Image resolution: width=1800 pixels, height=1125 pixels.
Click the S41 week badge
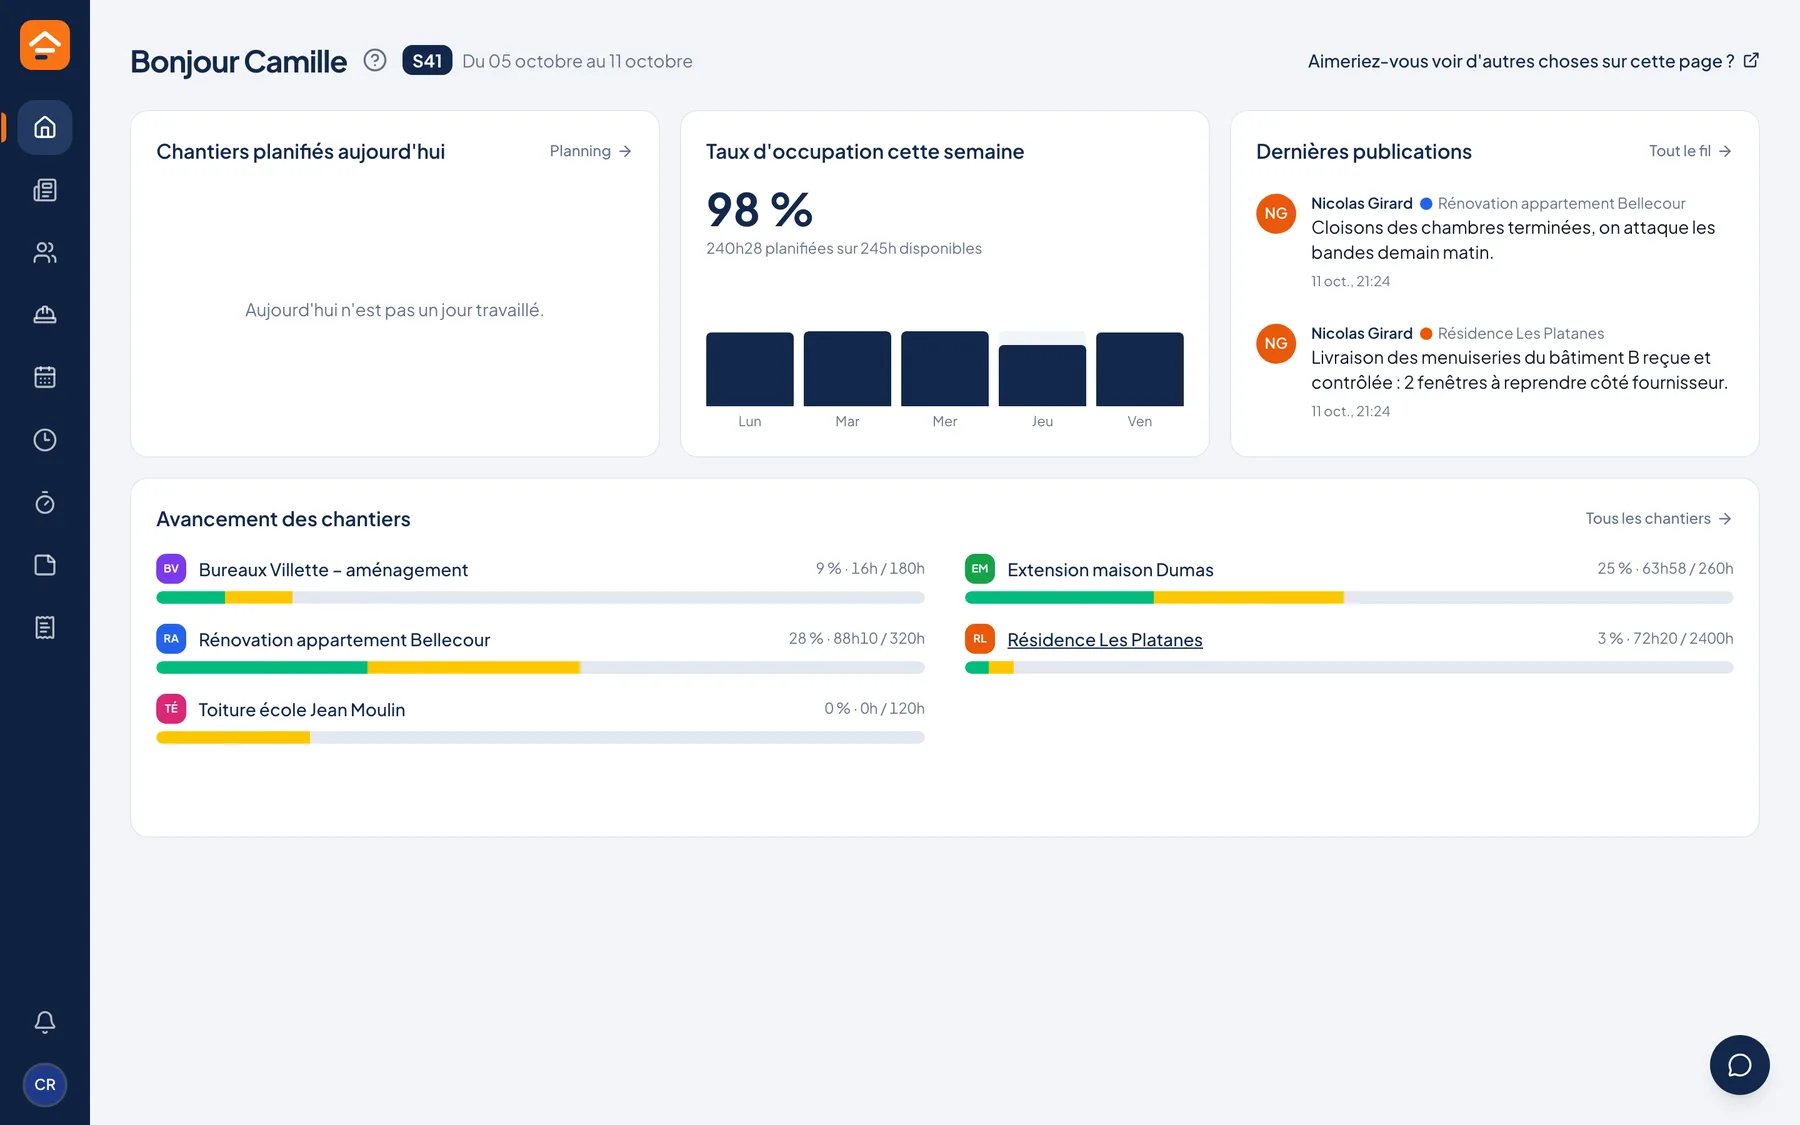[x=427, y=61]
